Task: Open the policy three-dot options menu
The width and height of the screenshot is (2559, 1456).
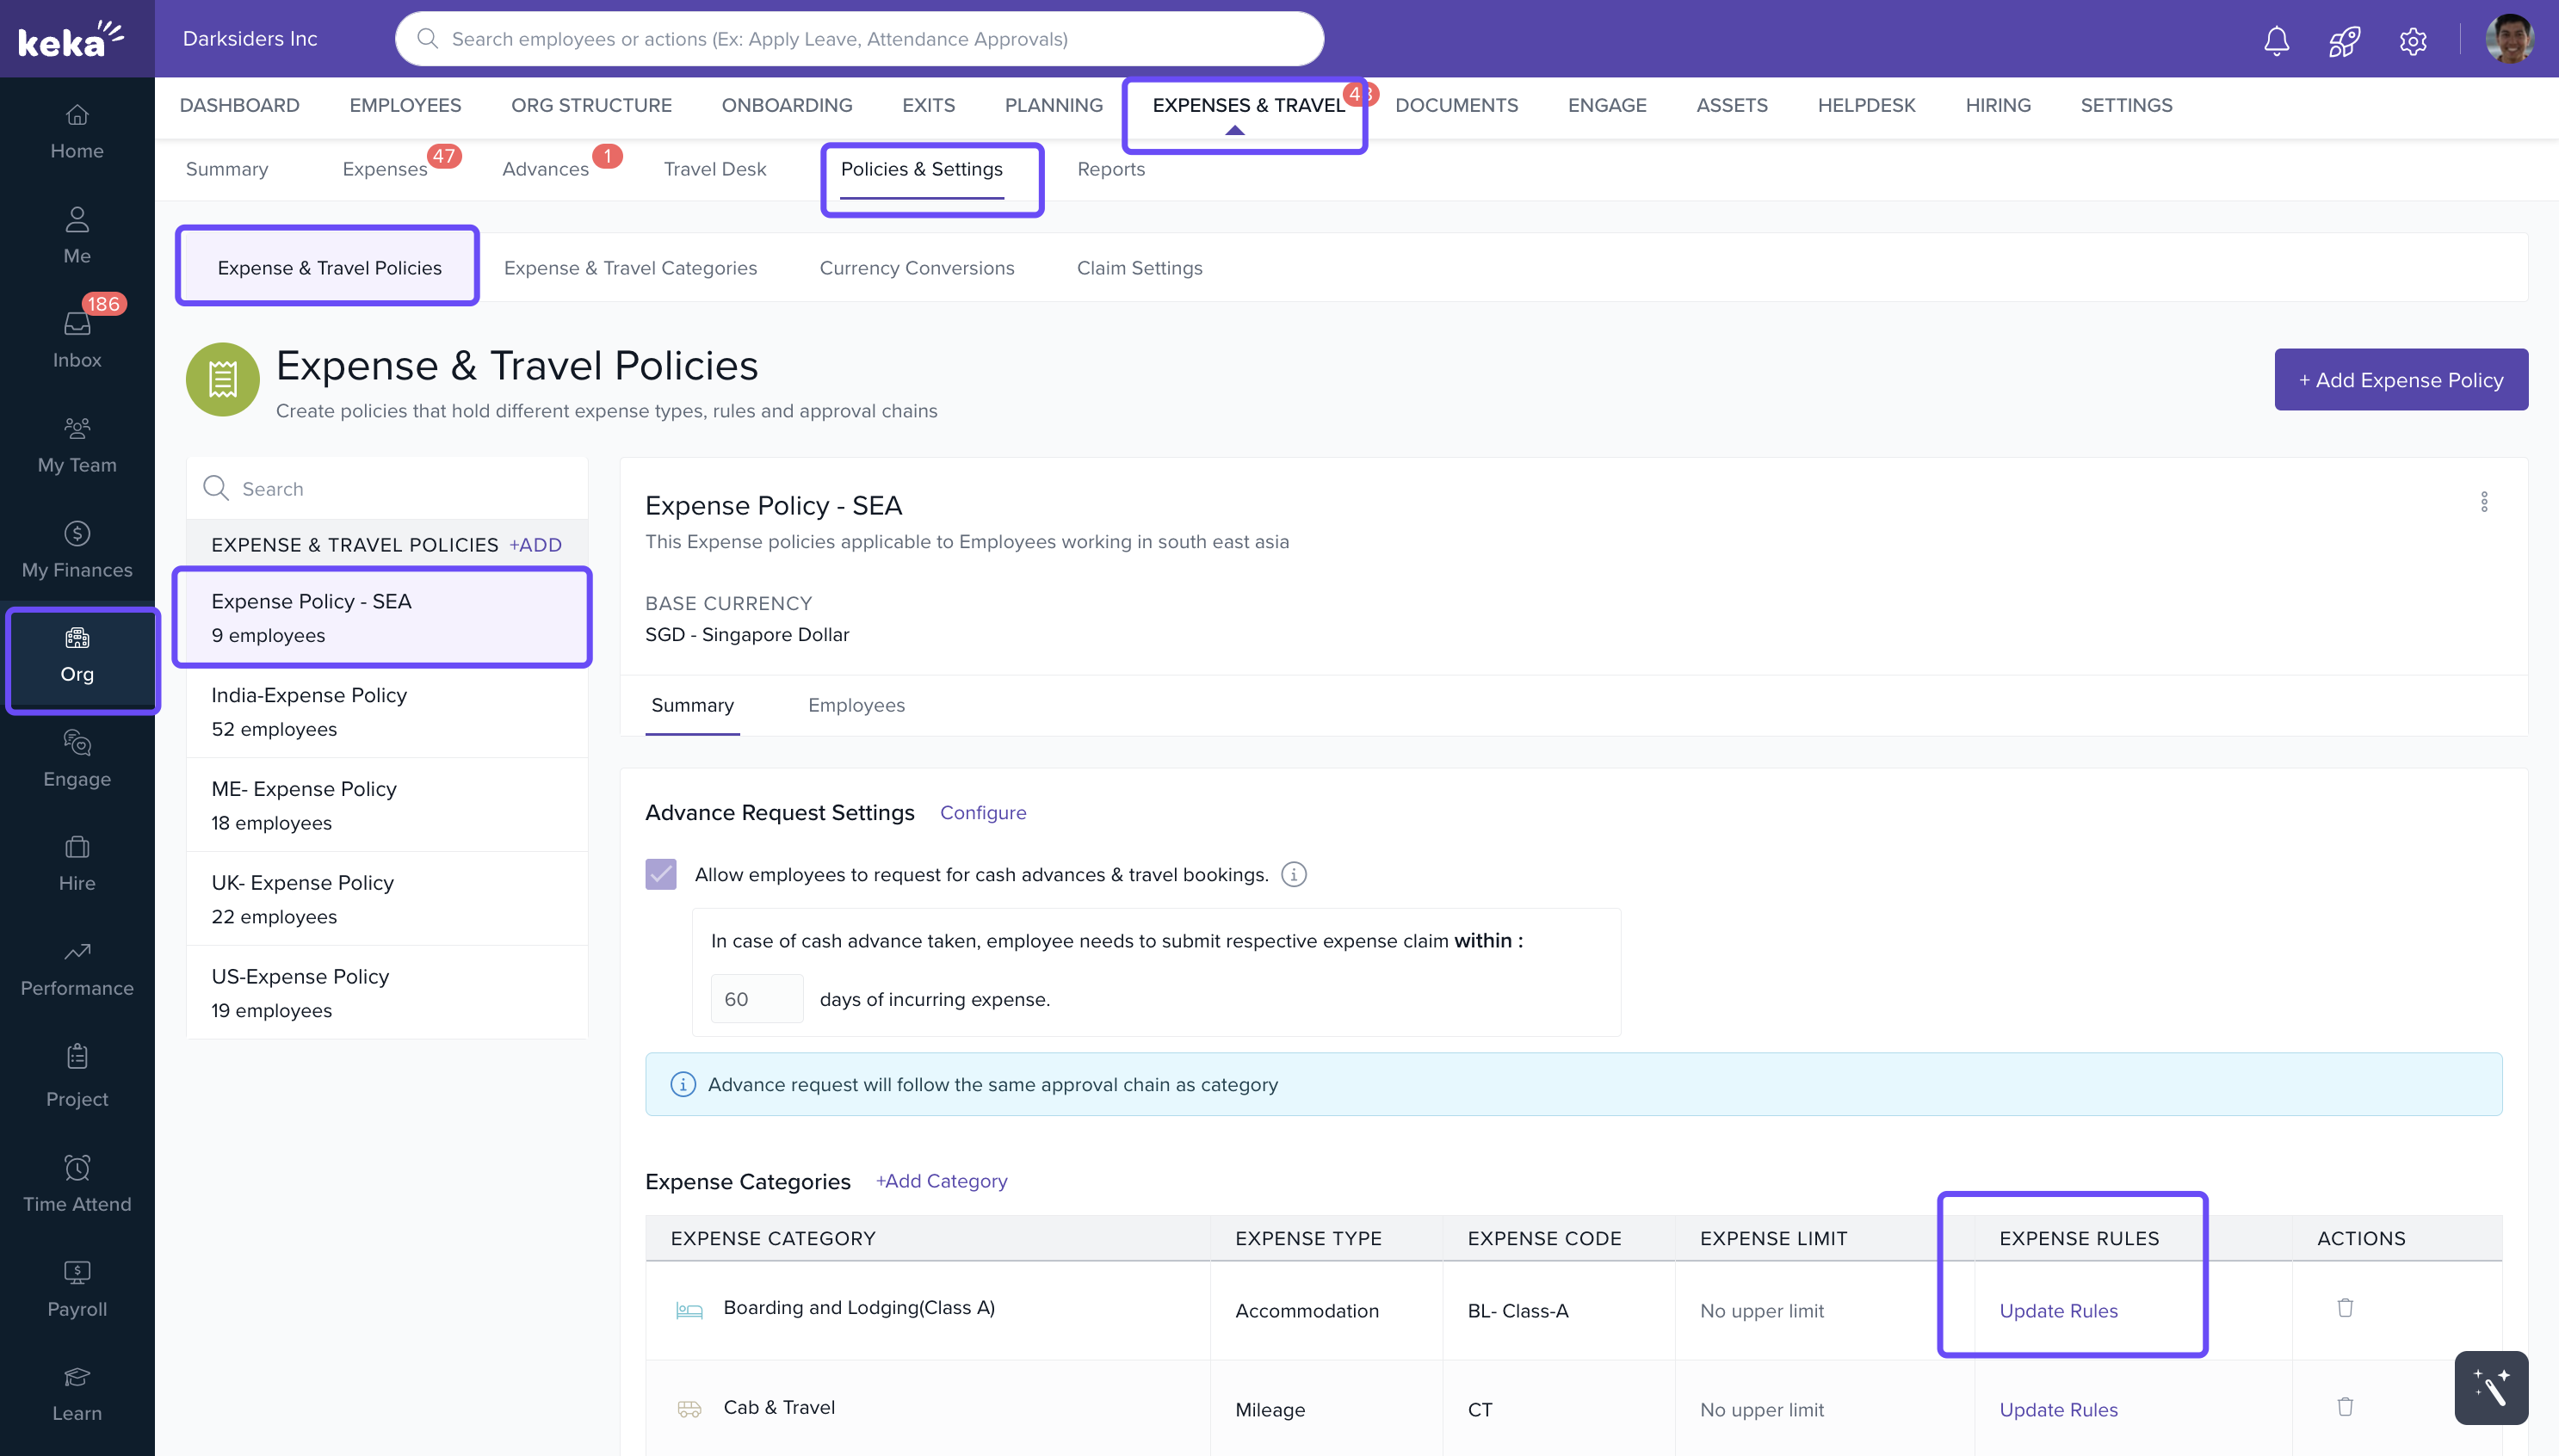Action: click(x=2483, y=502)
